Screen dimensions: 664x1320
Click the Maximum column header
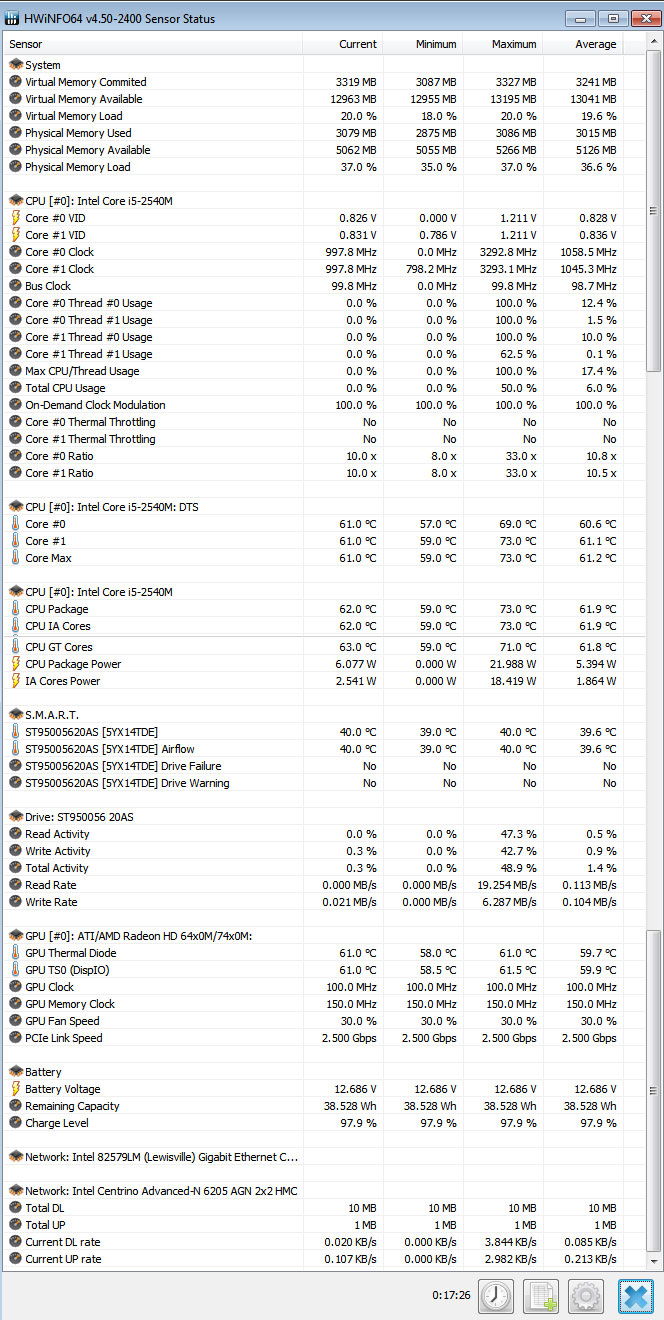[503, 44]
